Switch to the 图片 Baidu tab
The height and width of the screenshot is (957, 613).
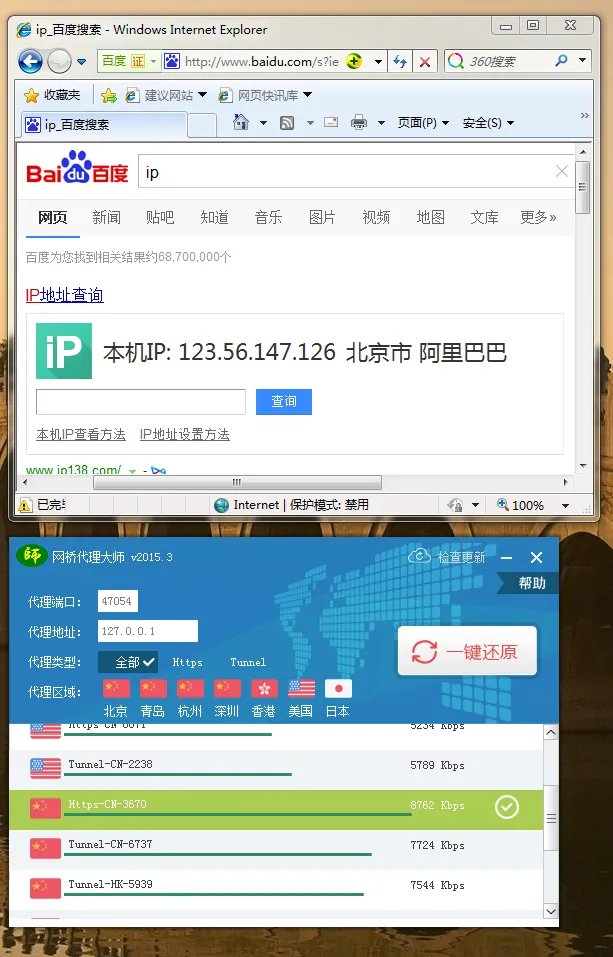point(322,217)
